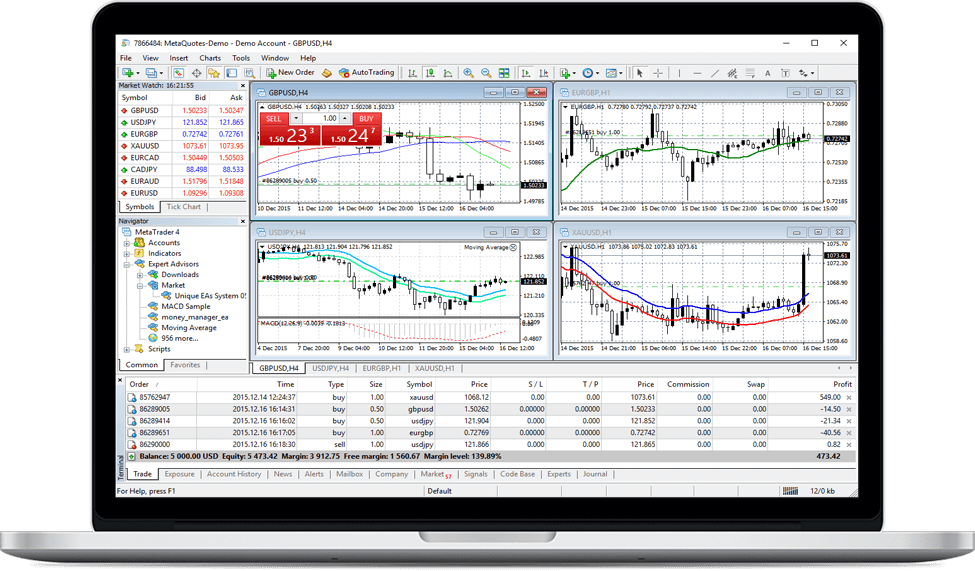Close order 85762947 with its X

[x=849, y=397]
